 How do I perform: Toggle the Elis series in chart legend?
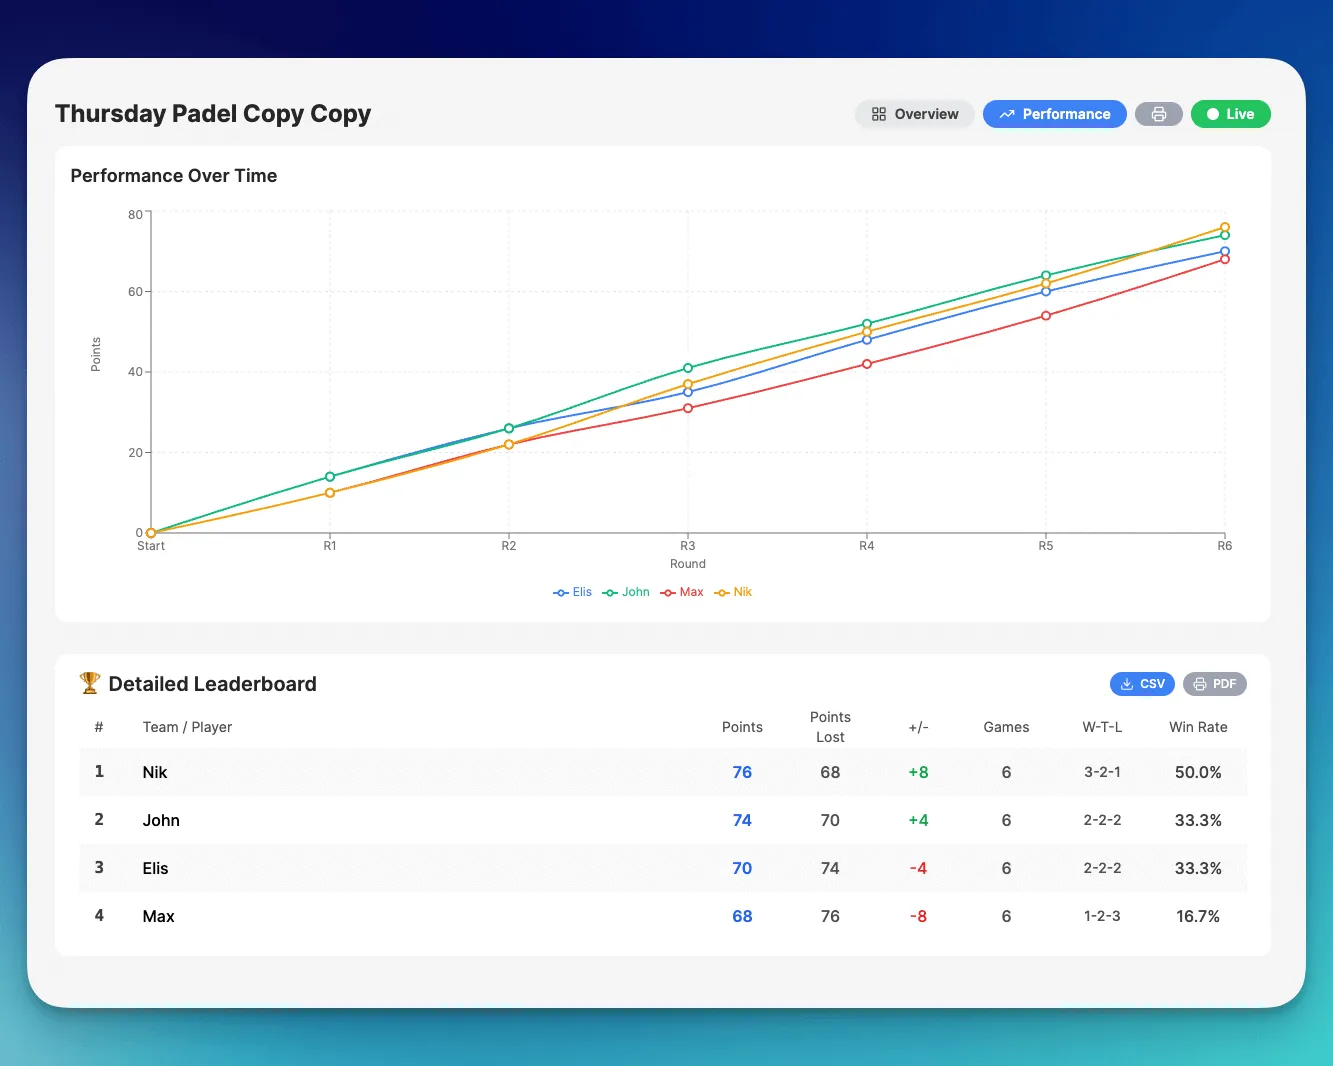(573, 592)
